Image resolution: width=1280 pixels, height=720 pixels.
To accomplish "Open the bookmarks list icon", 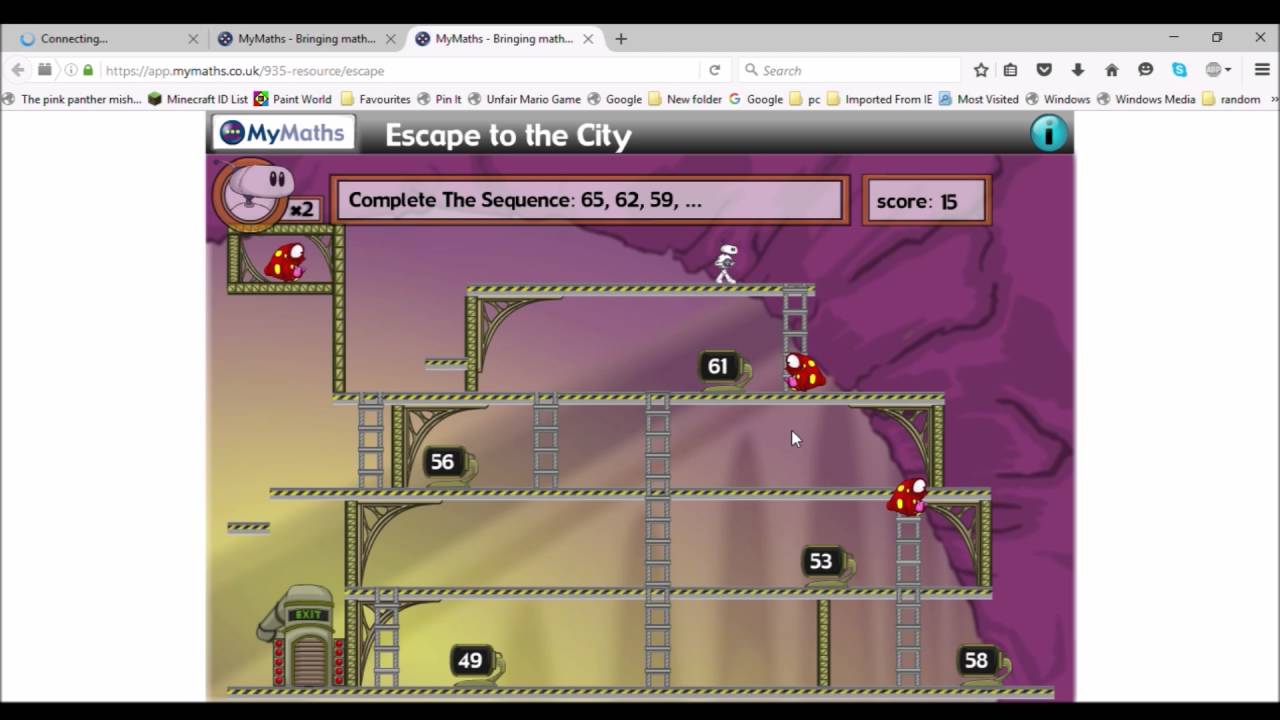I will tap(1010, 70).
